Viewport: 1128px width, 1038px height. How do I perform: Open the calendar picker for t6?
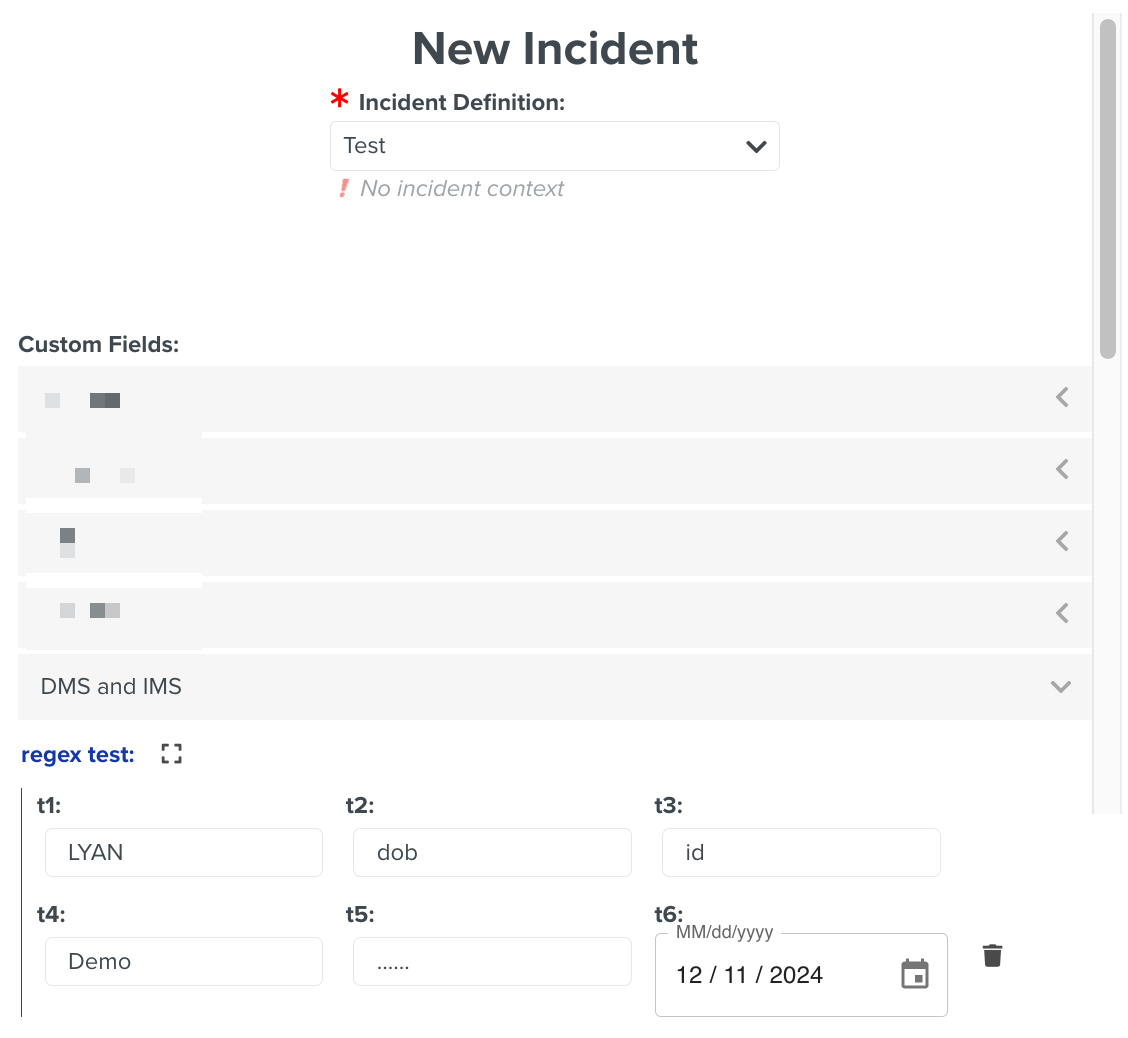point(913,974)
